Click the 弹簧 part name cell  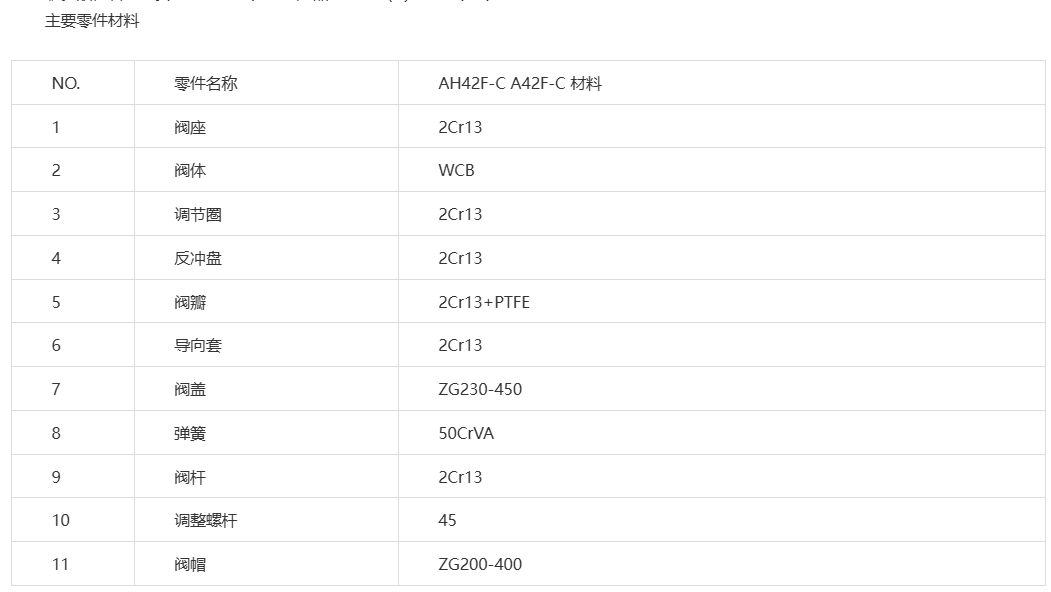(266, 433)
